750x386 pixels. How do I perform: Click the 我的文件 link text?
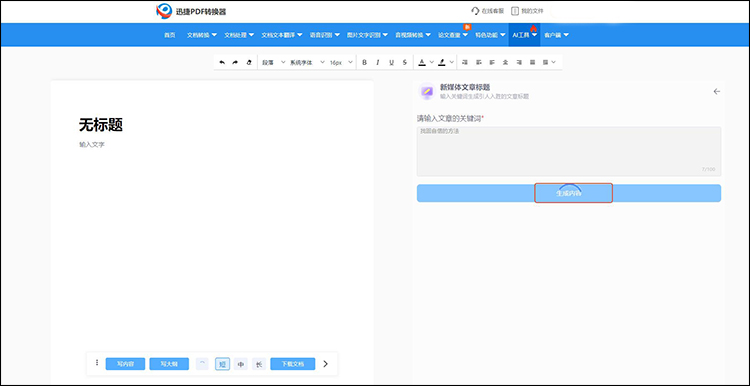[532, 11]
